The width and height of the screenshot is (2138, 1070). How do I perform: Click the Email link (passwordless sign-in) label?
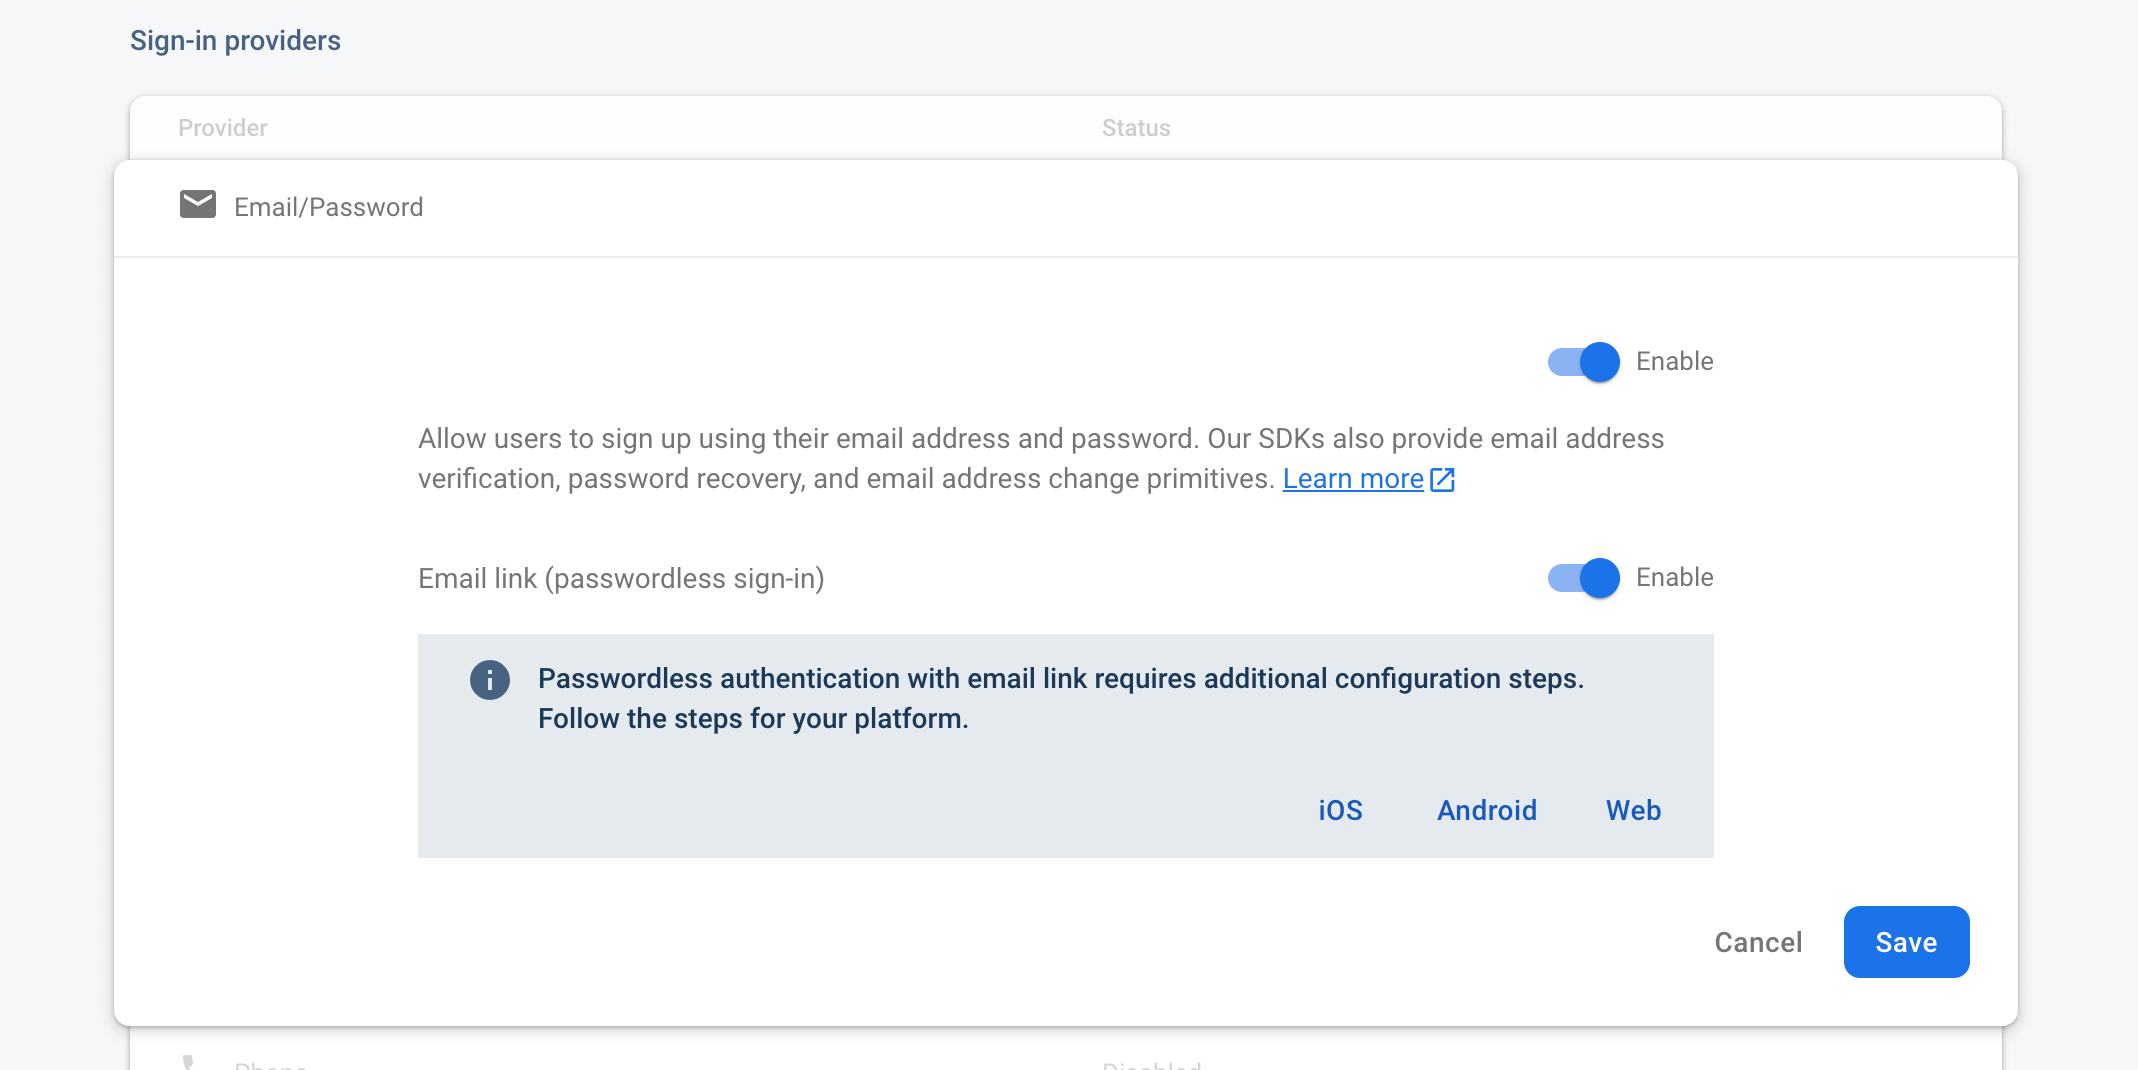point(620,578)
